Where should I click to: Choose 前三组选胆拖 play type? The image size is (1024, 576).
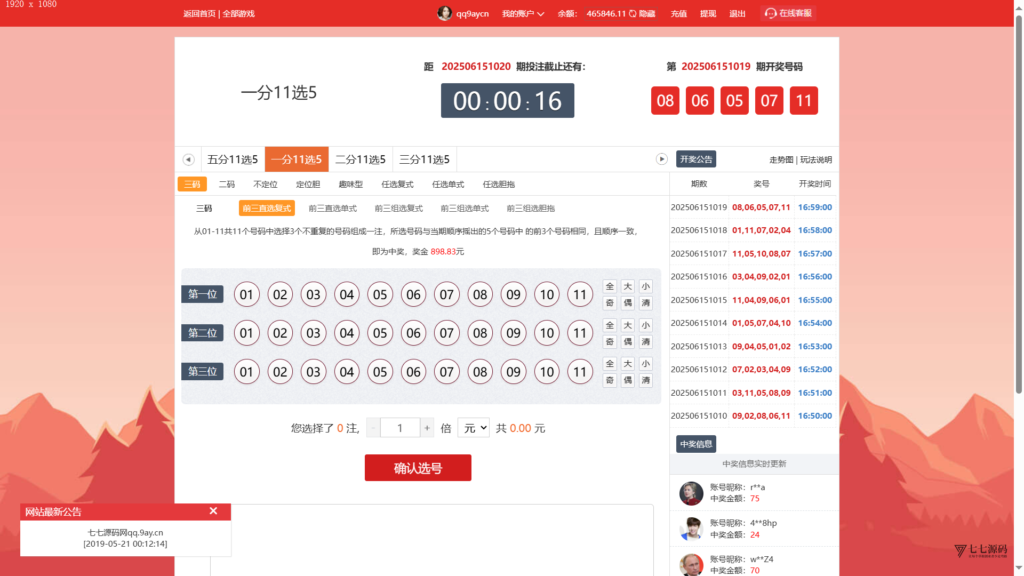pos(530,208)
